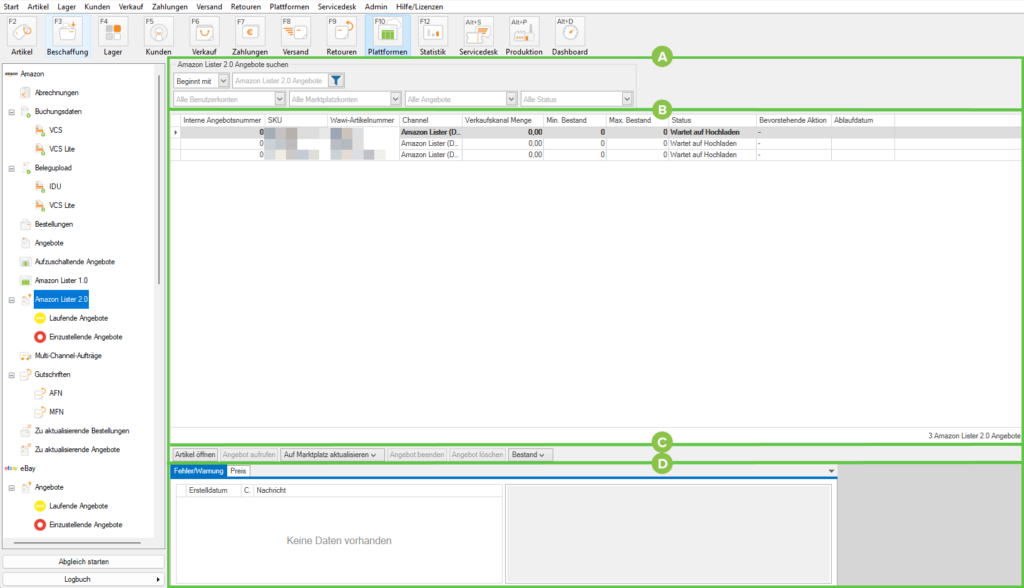Open the Lager module icon

113,34
